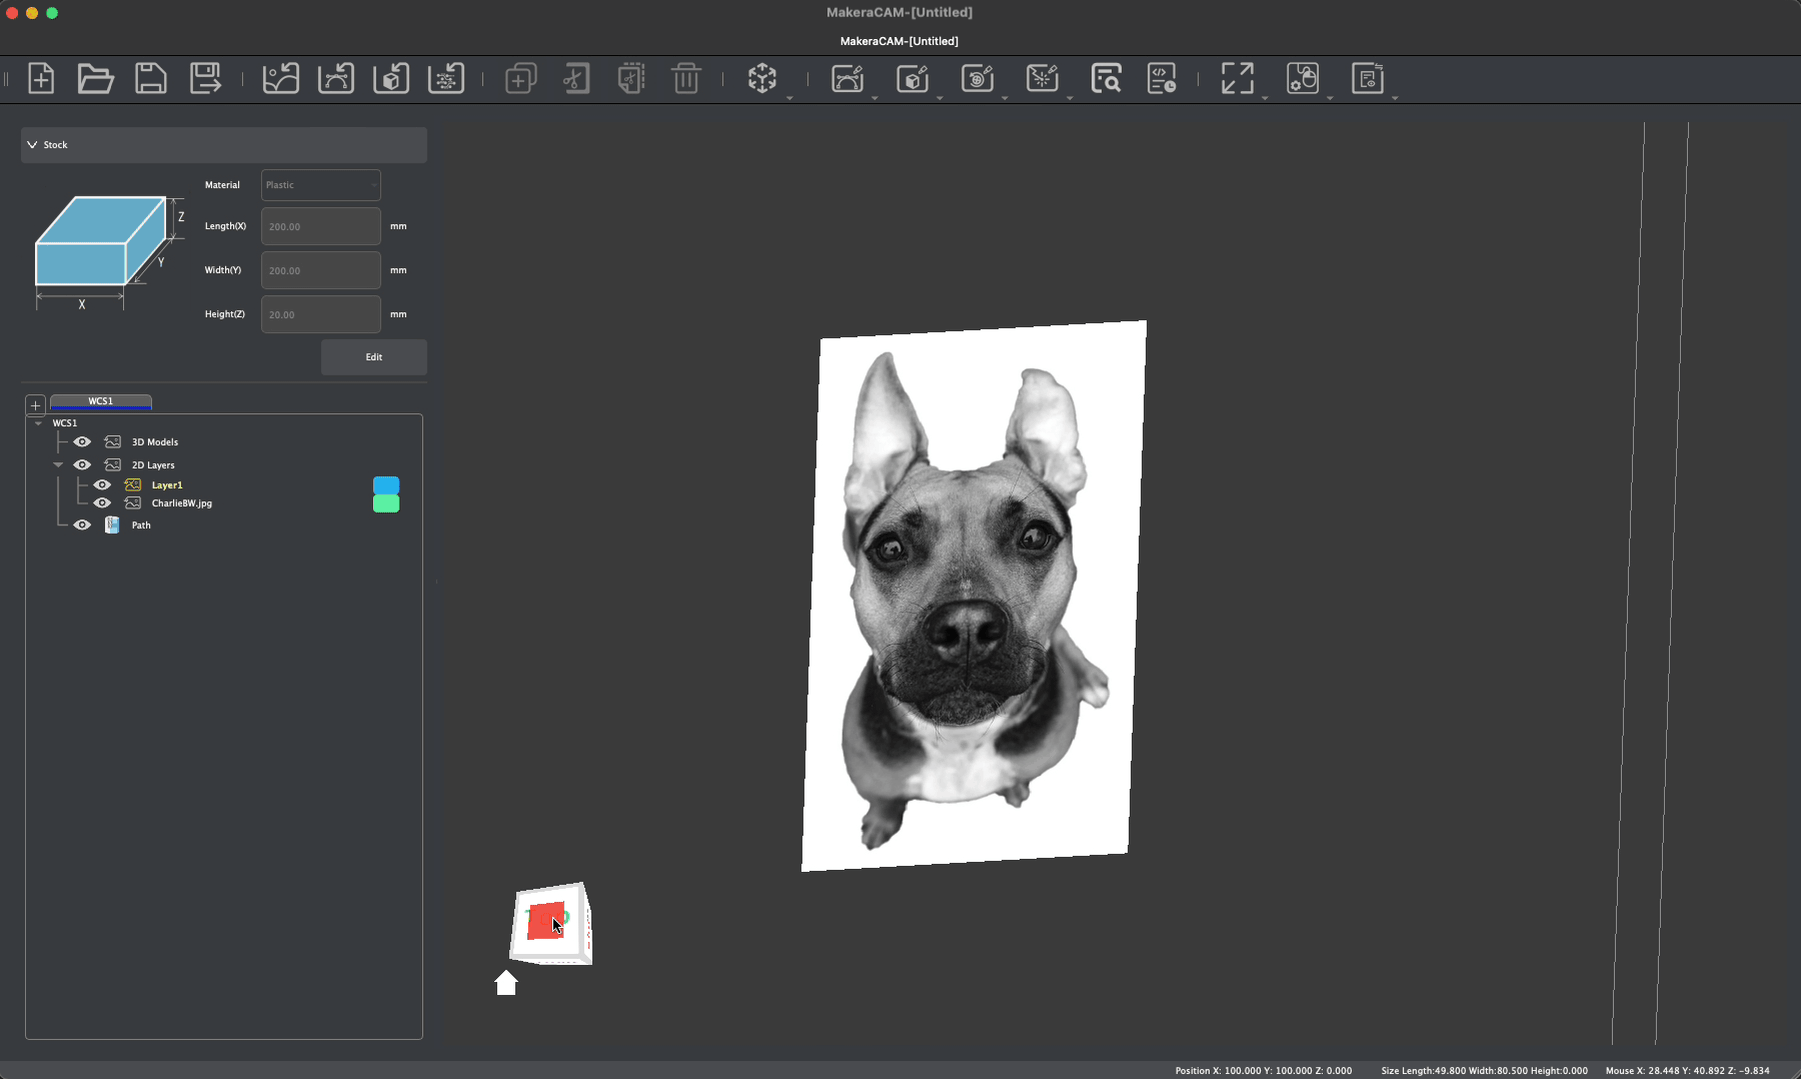Click the New File toolbar icon

tap(41, 78)
